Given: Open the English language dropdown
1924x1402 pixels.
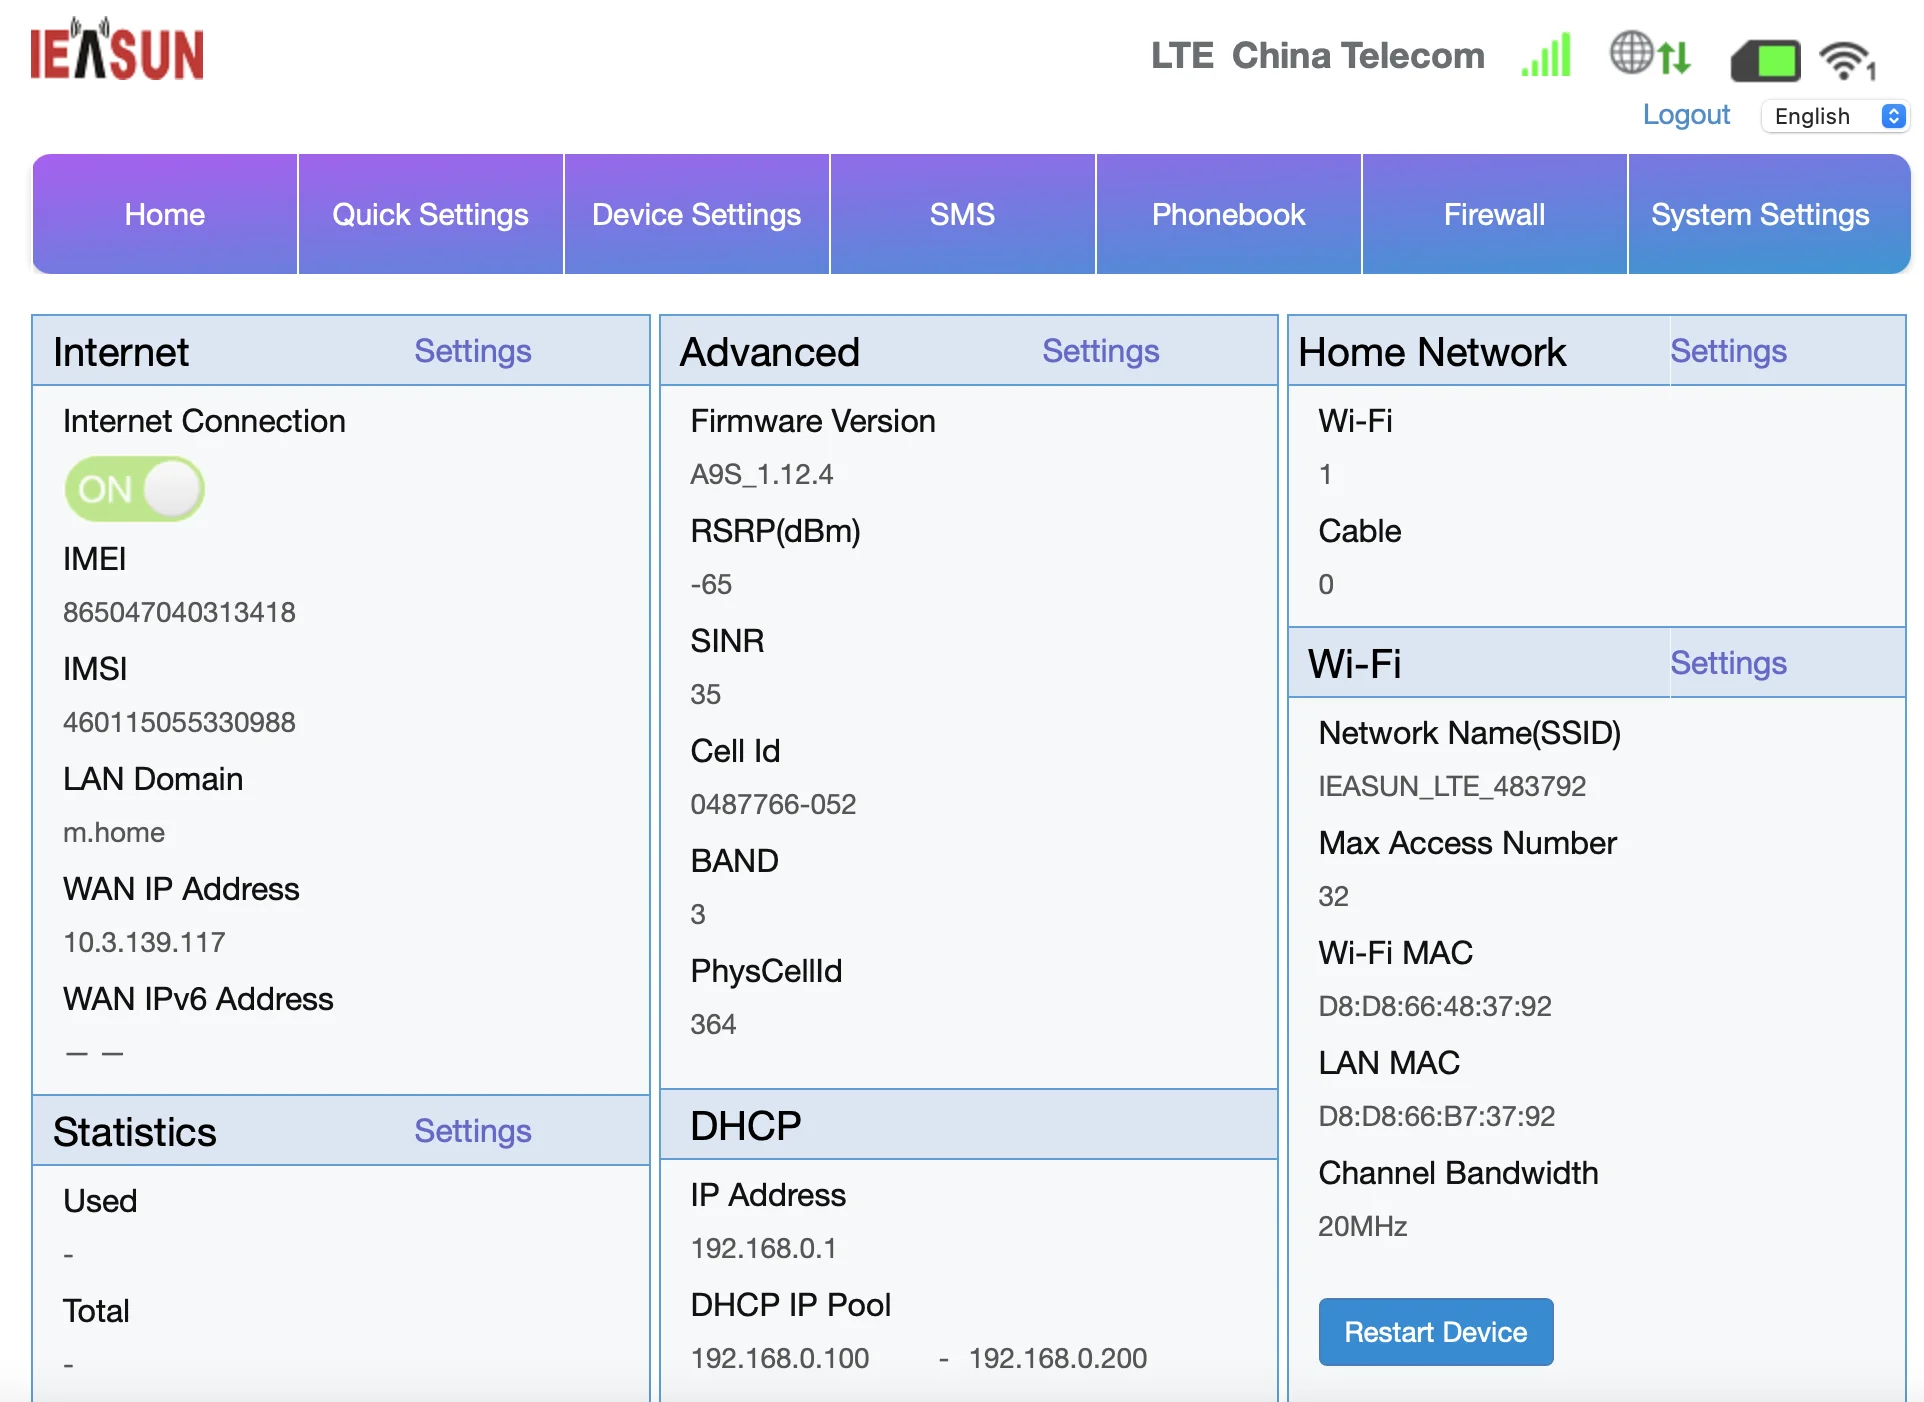Looking at the screenshot, I should [1835, 116].
